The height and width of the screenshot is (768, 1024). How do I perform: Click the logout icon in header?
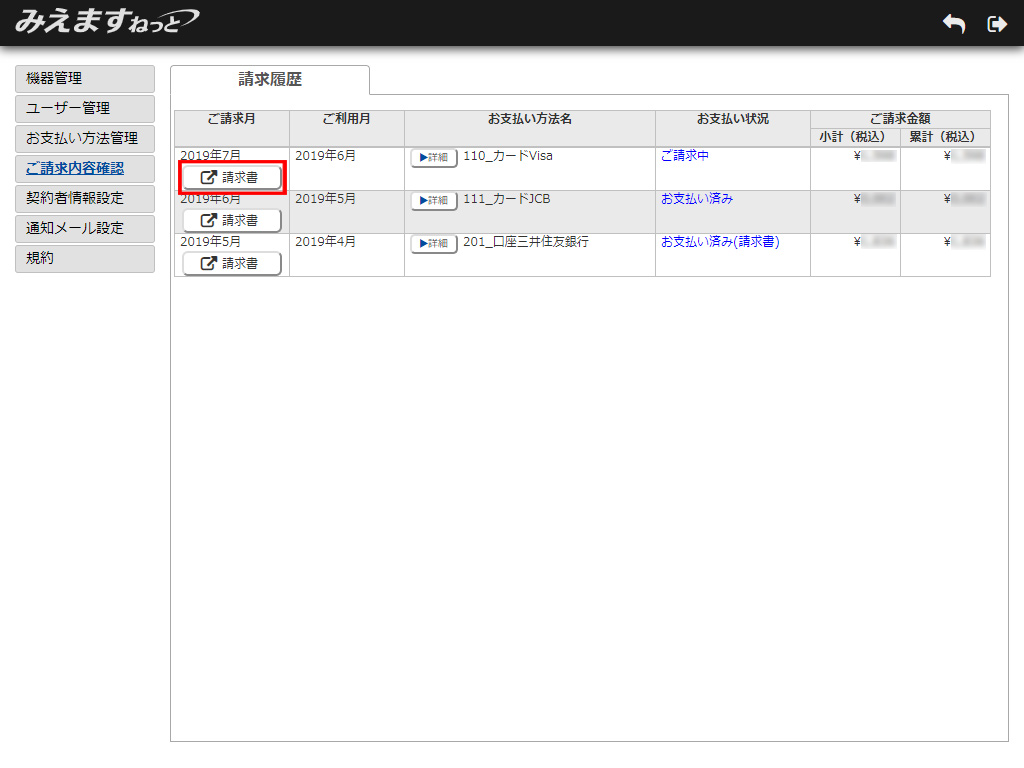(996, 24)
